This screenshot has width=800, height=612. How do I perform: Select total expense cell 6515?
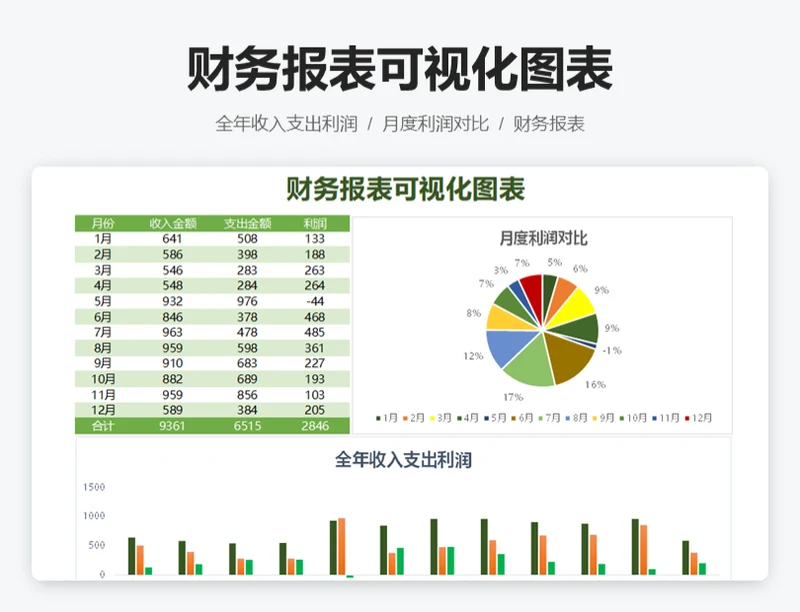point(247,426)
